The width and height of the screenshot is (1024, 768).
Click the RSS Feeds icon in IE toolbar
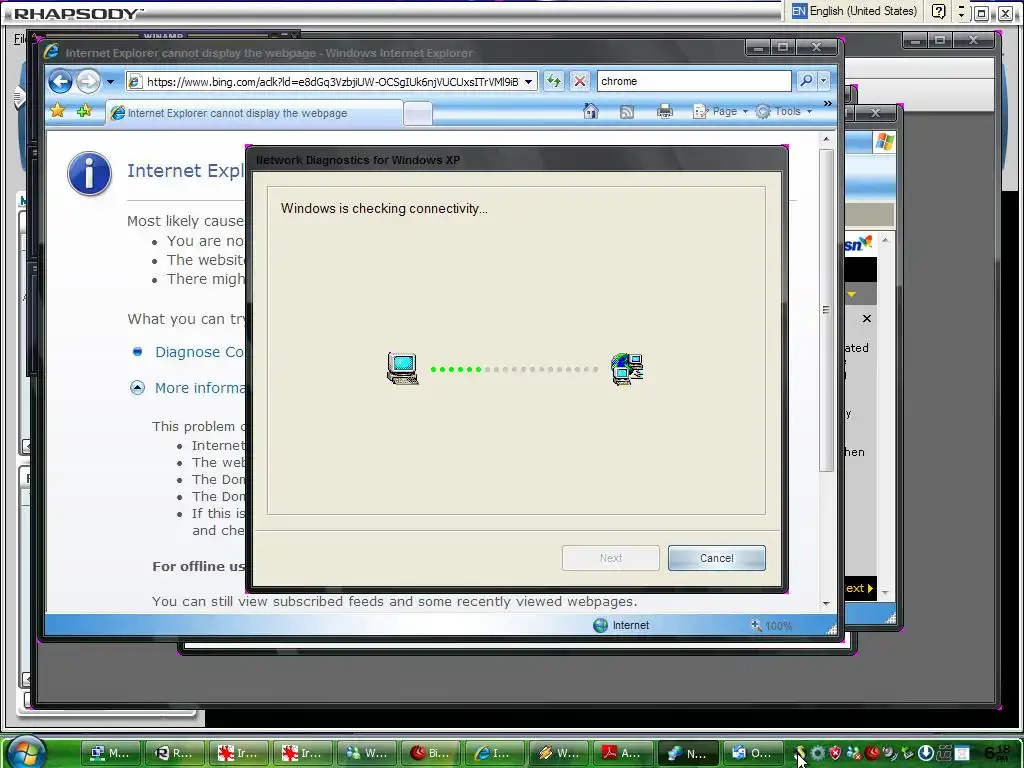pos(626,112)
